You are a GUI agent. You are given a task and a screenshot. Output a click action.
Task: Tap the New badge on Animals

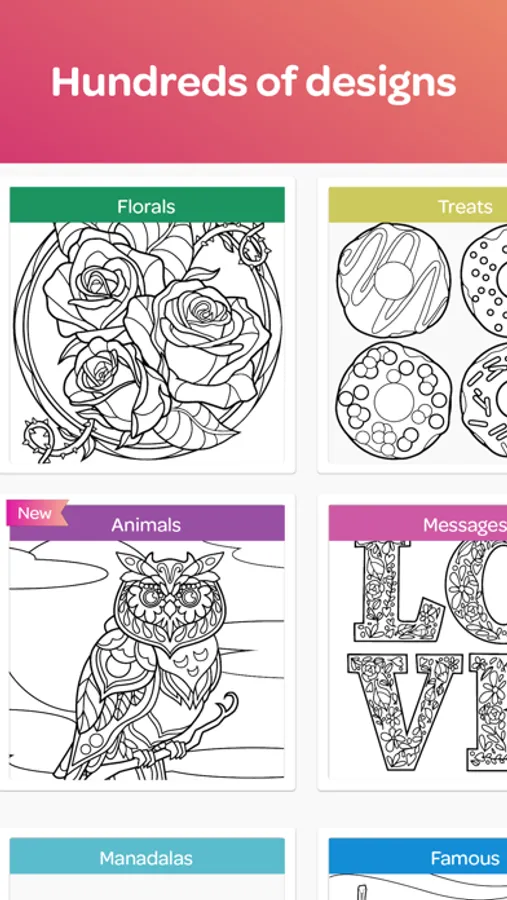click(37, 513)
